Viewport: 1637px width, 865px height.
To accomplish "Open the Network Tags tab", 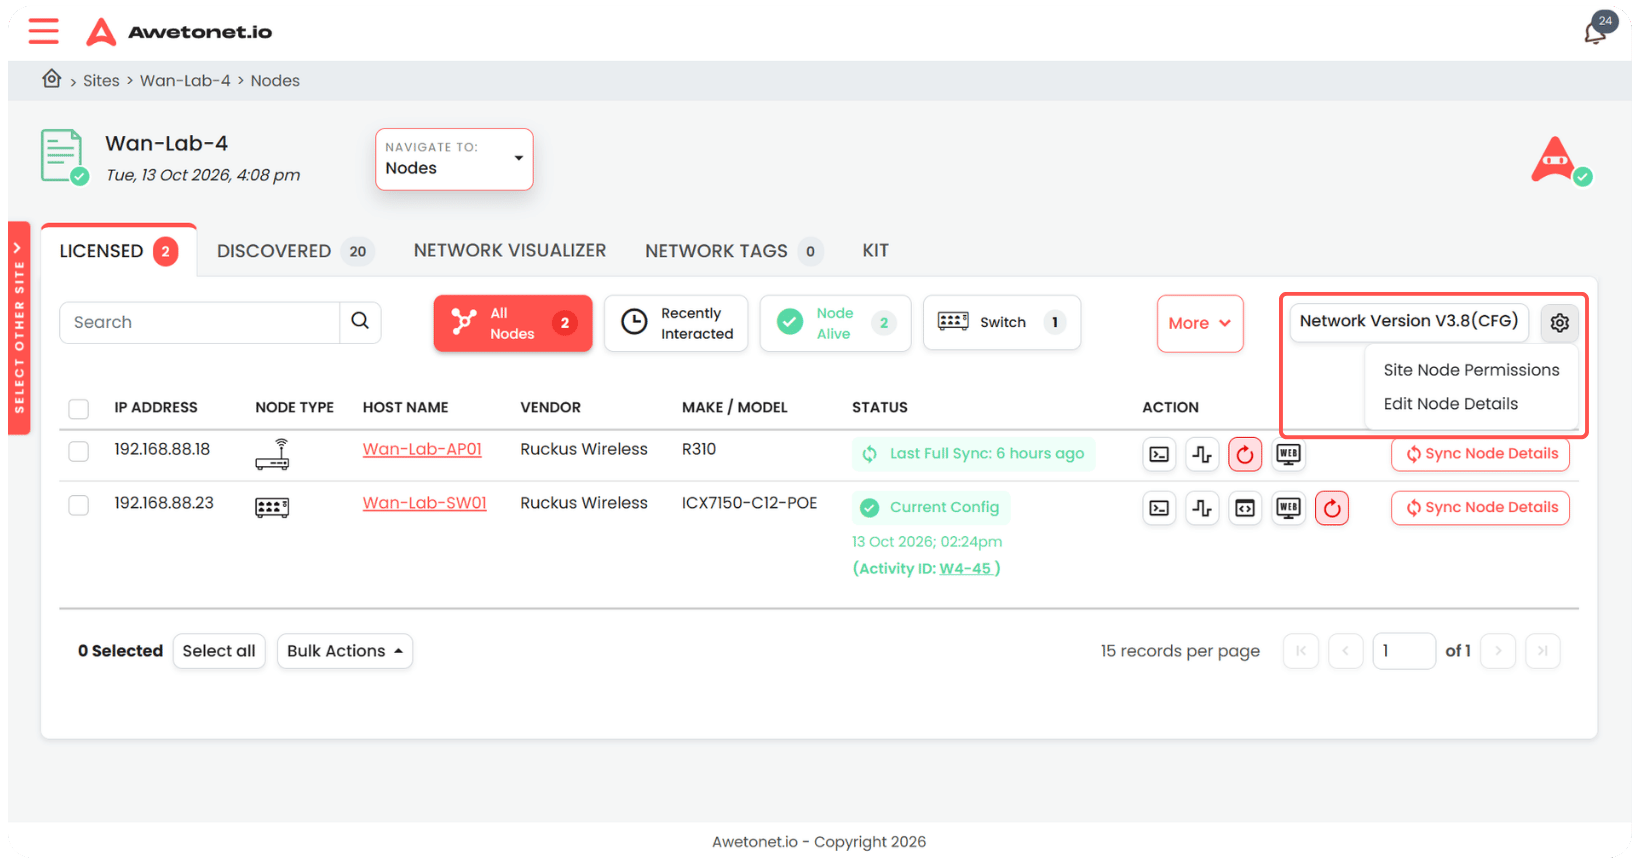I will [734, 251].
